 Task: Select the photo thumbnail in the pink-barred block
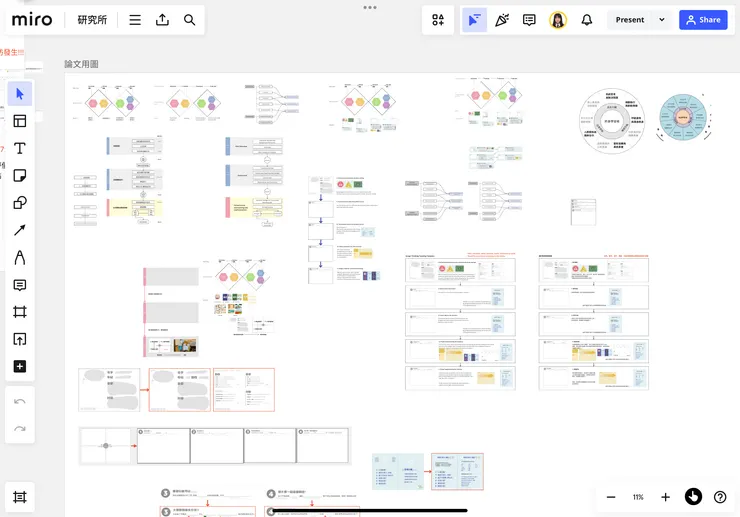tap(185, 345)
